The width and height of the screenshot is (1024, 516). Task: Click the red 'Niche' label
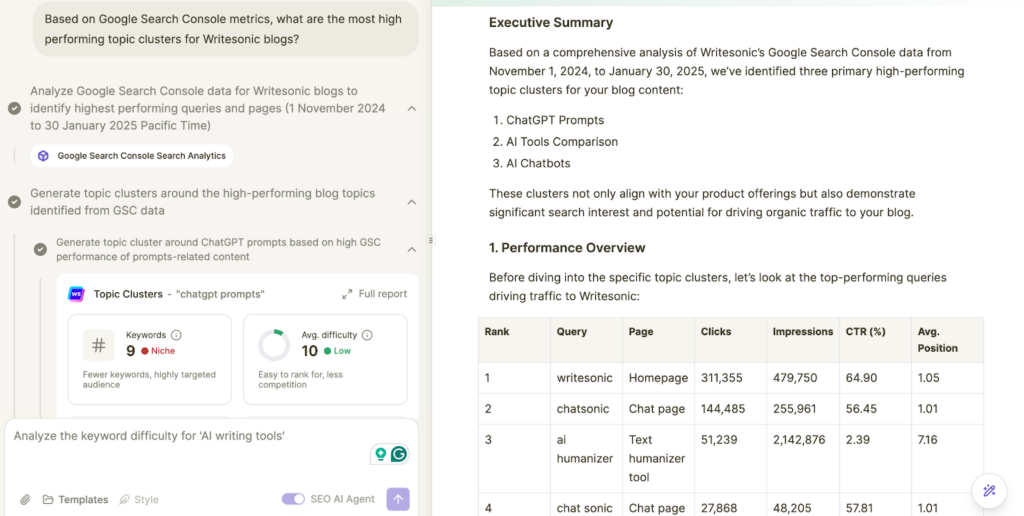[163, 351]
